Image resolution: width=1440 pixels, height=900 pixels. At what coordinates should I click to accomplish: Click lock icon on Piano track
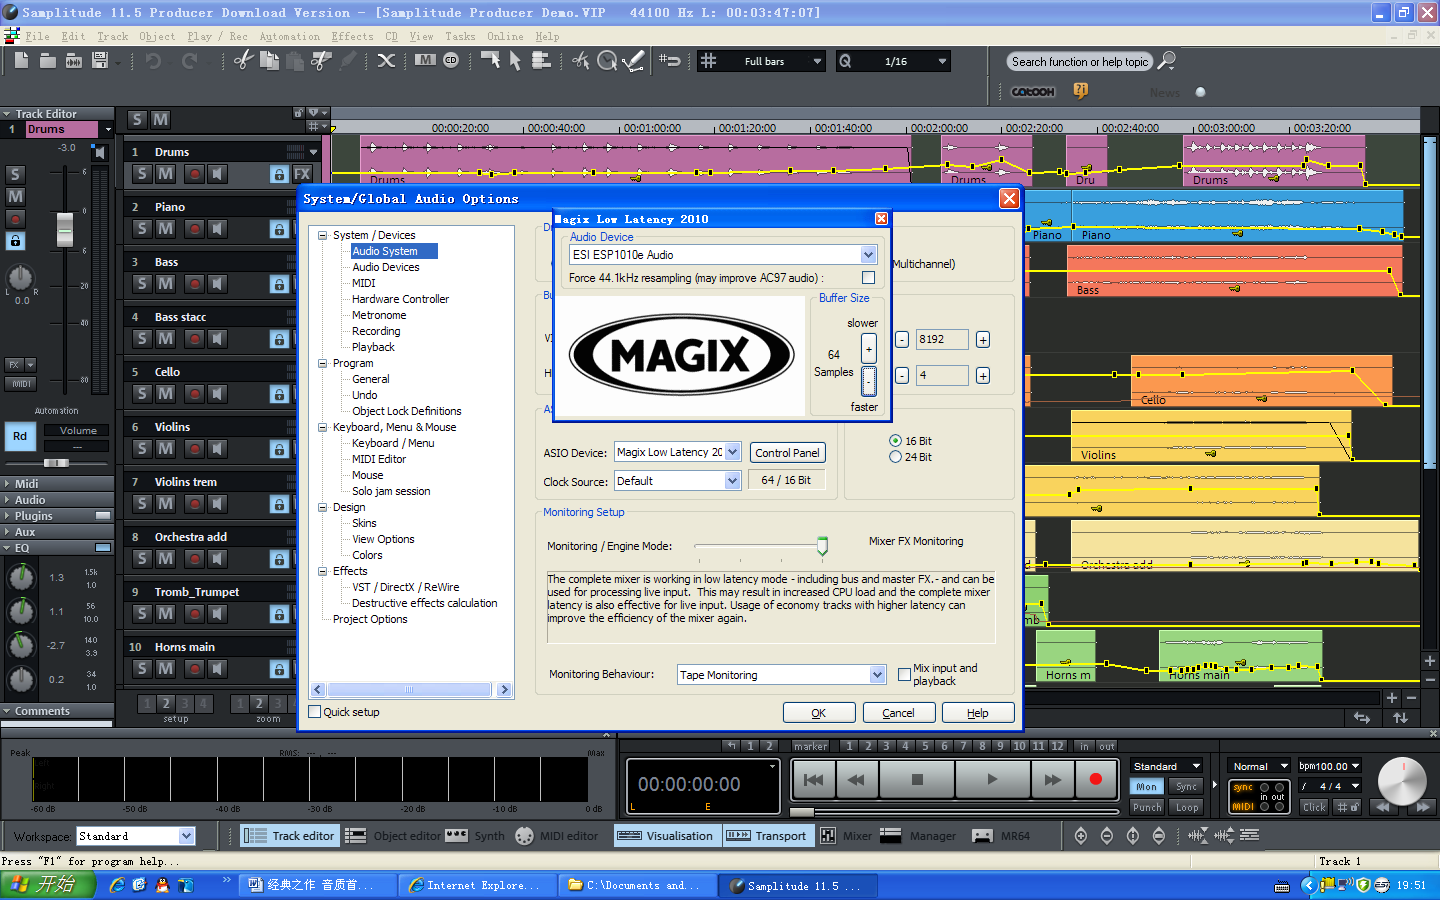coord(278,229)
